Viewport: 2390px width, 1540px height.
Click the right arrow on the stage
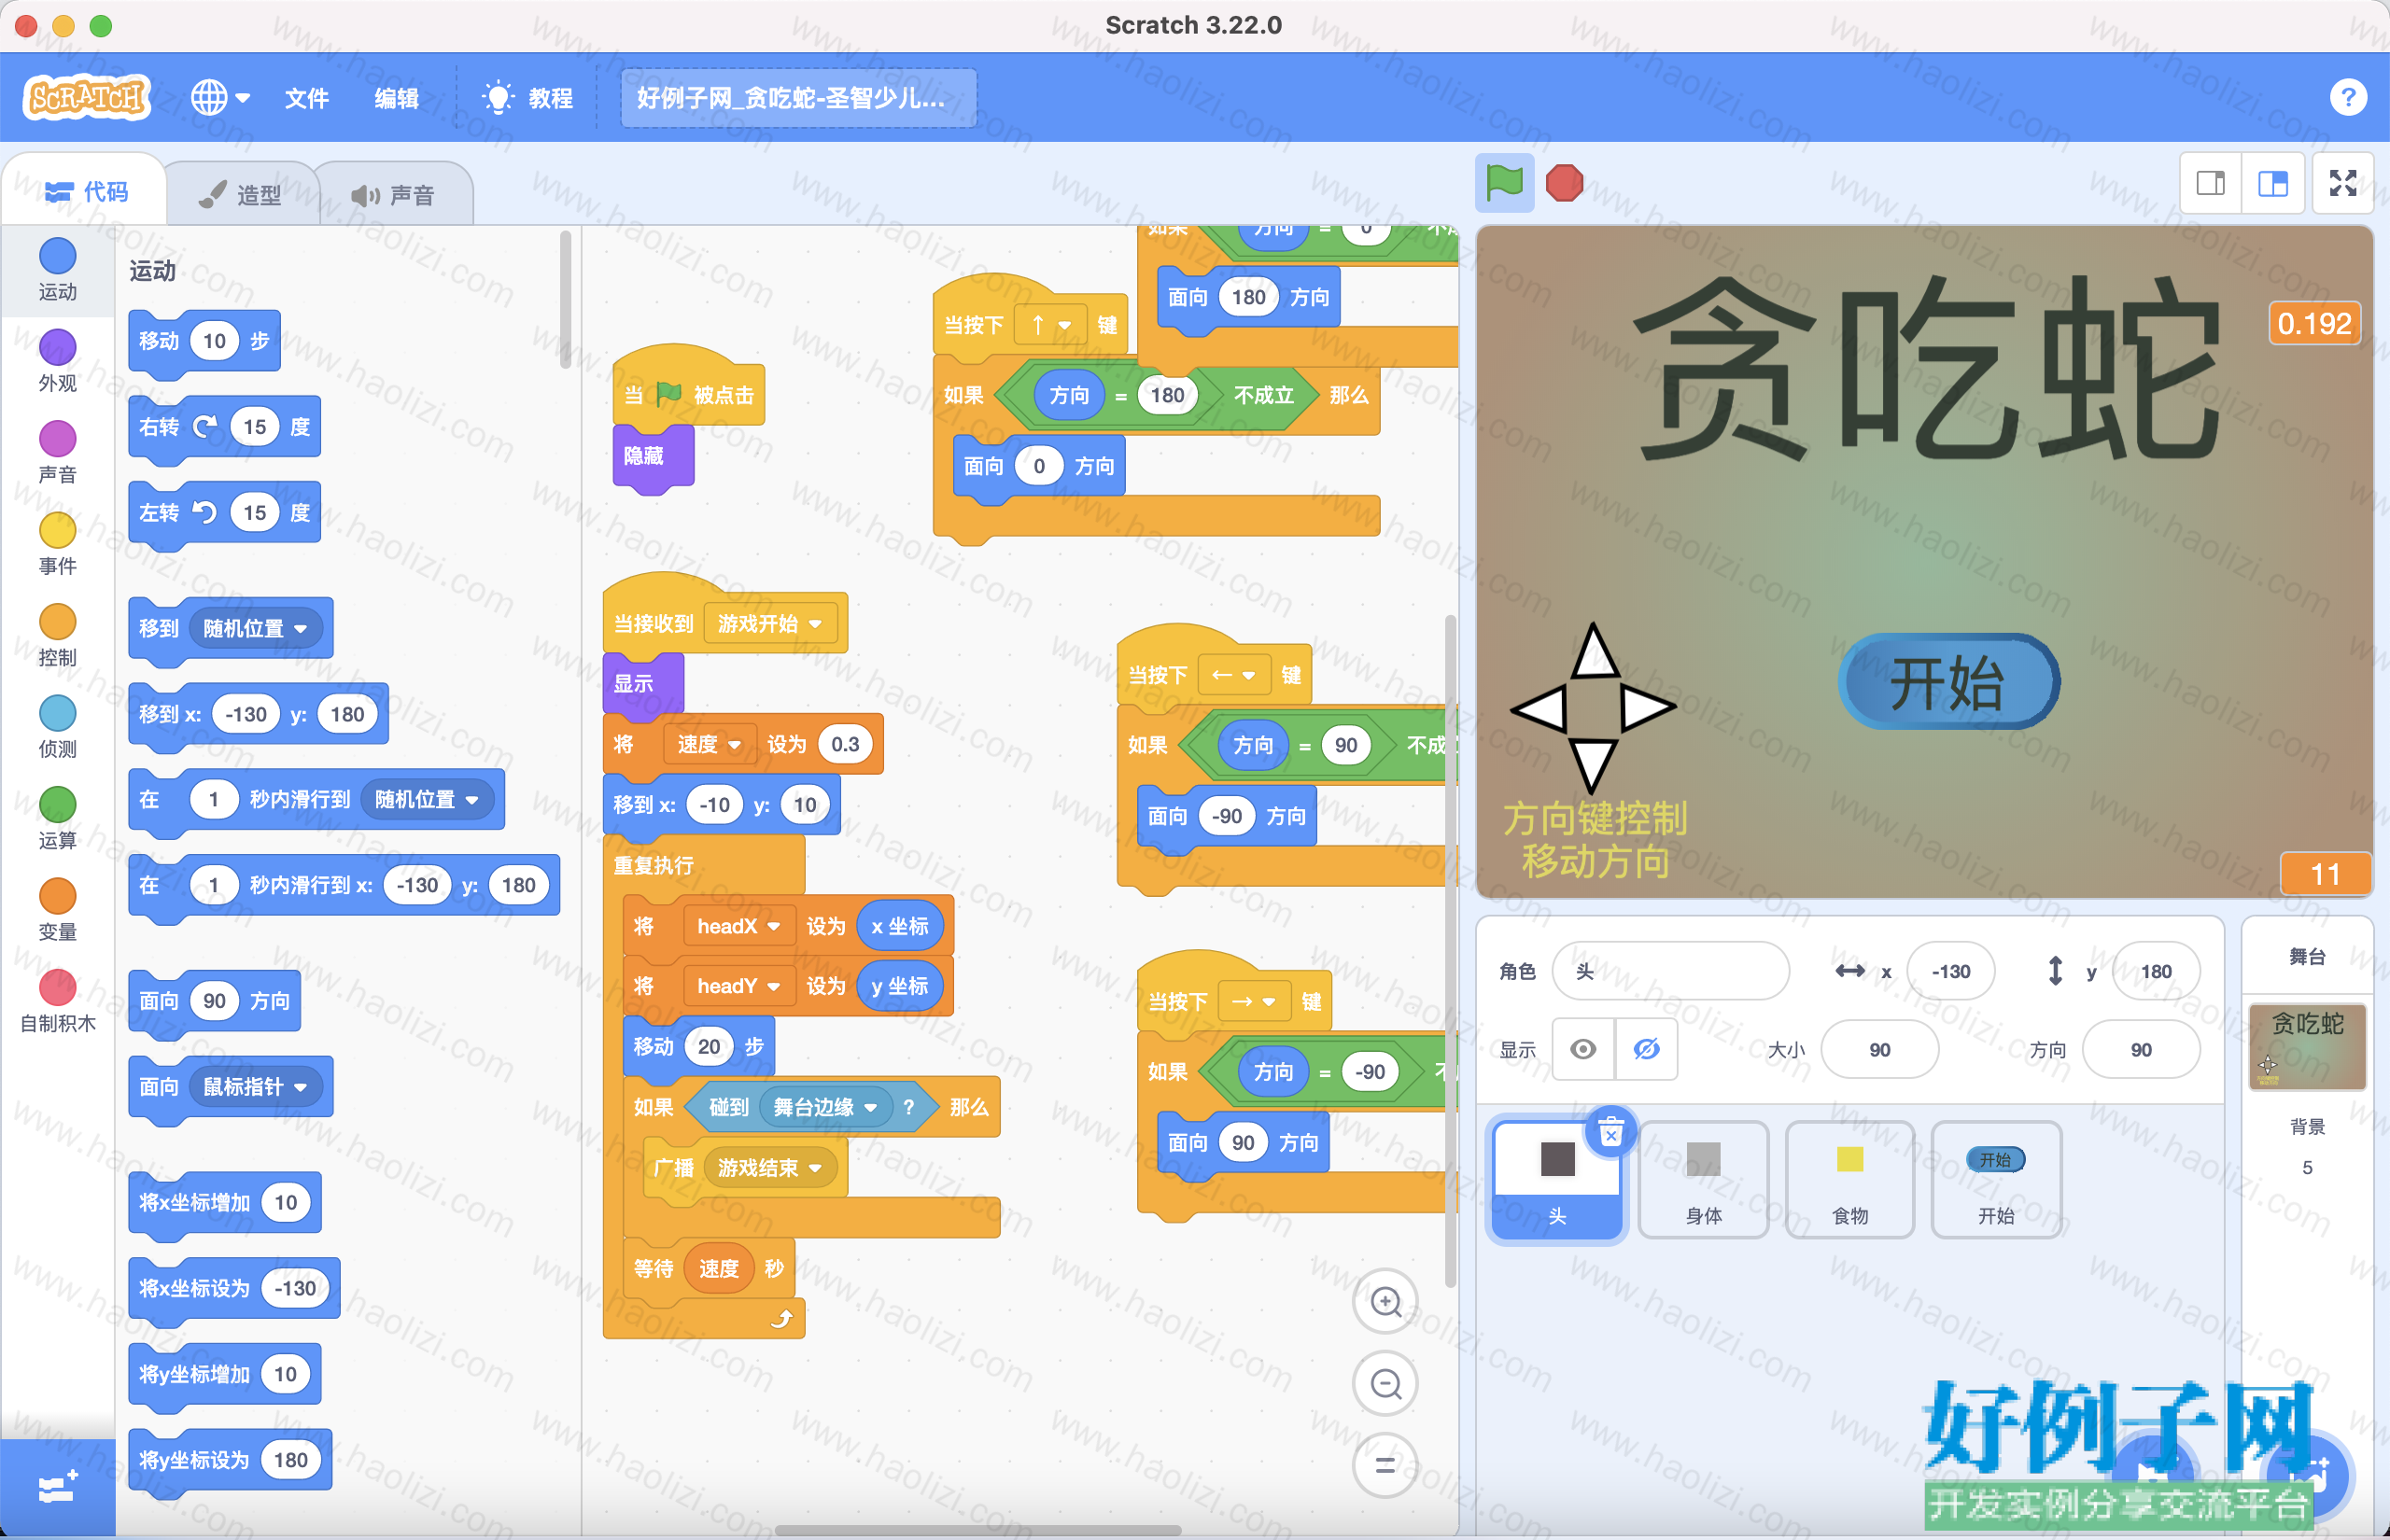[x=1648, y=708]
